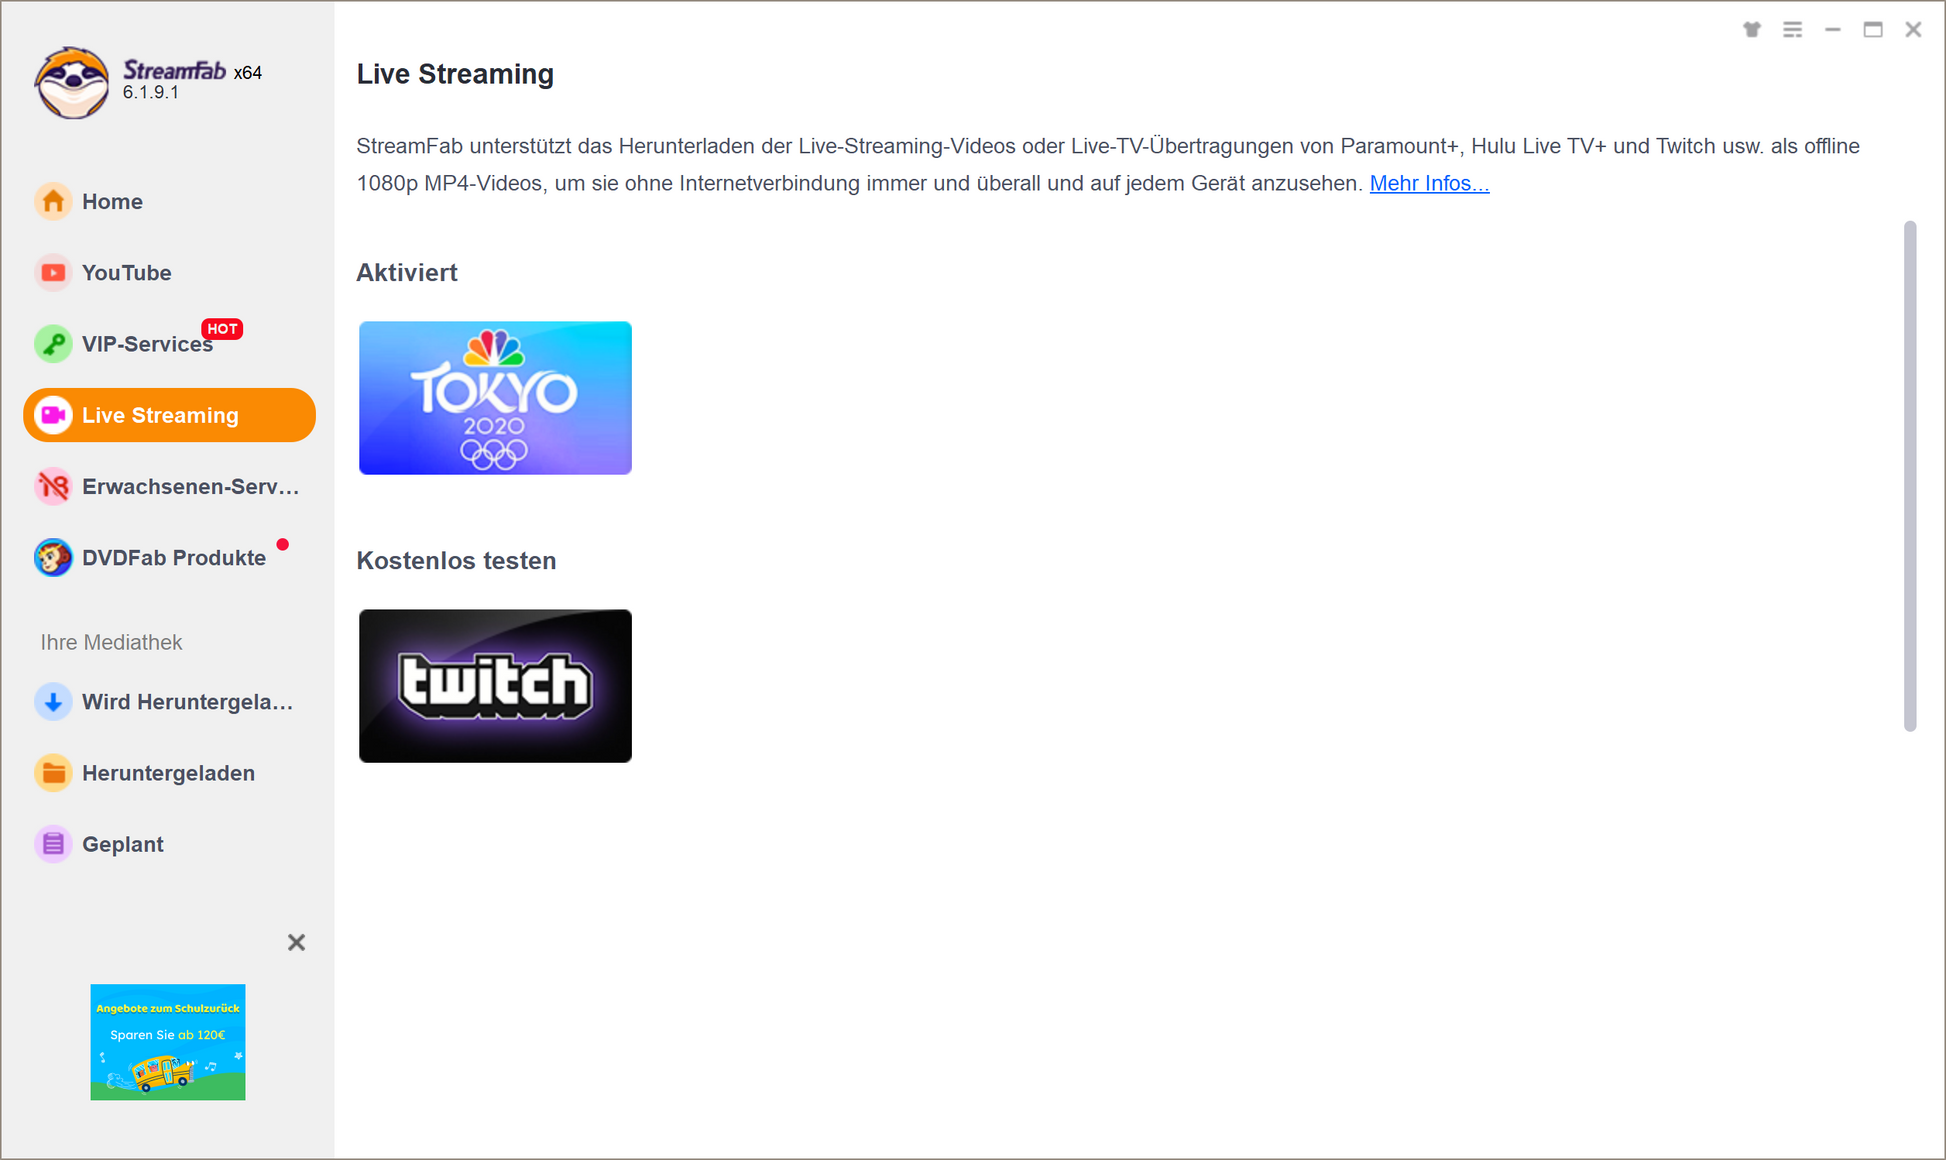Follow the Mehr Infos link
The height and width of the screenshot is (1160, 1946).
coord(1429,184)
